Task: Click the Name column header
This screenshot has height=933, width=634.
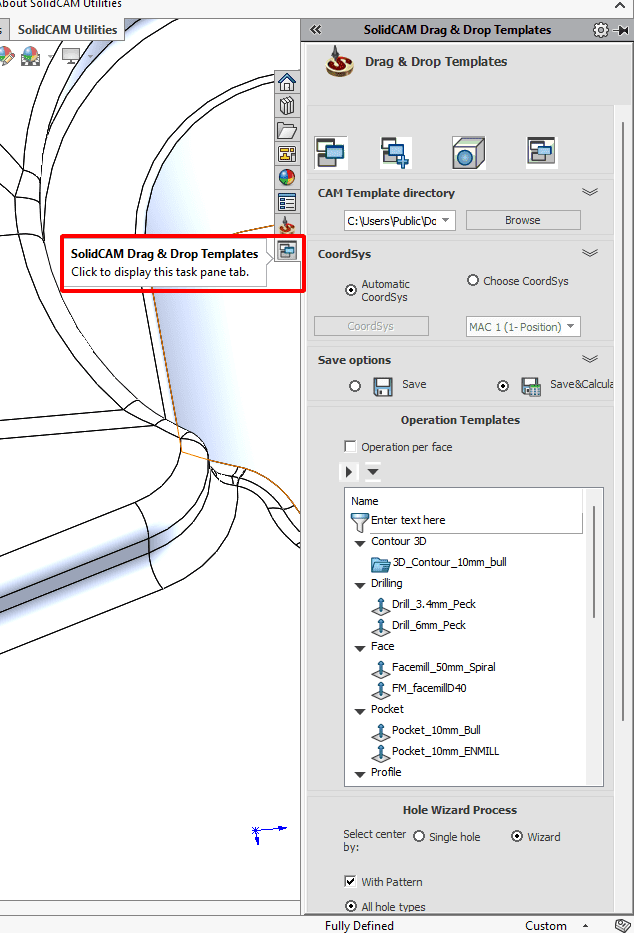Action: 365,501
